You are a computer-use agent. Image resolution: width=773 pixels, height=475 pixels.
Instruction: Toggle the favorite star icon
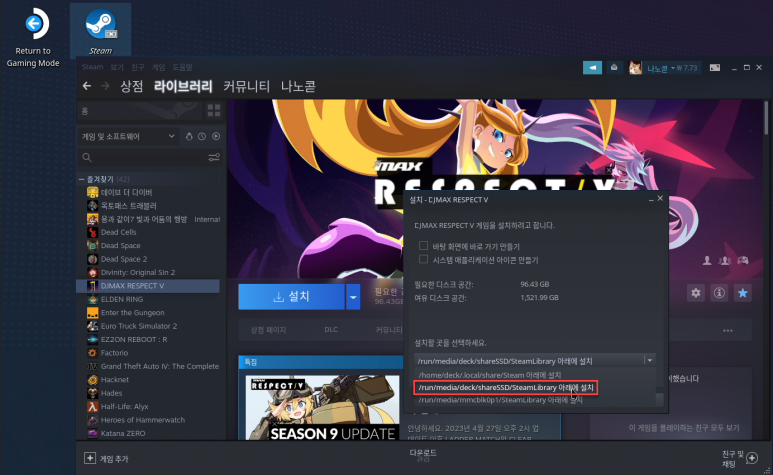point(742,293)
